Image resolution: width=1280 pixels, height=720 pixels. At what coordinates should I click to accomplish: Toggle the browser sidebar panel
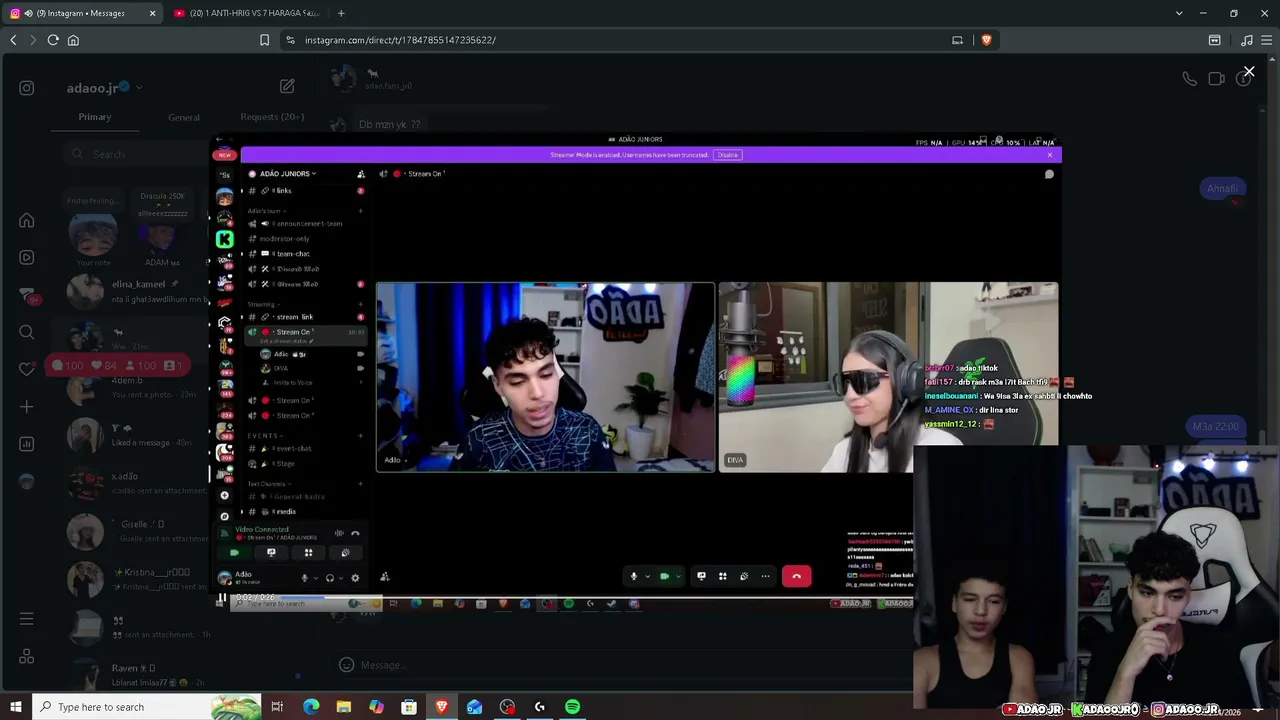[x=1215, y=40]
